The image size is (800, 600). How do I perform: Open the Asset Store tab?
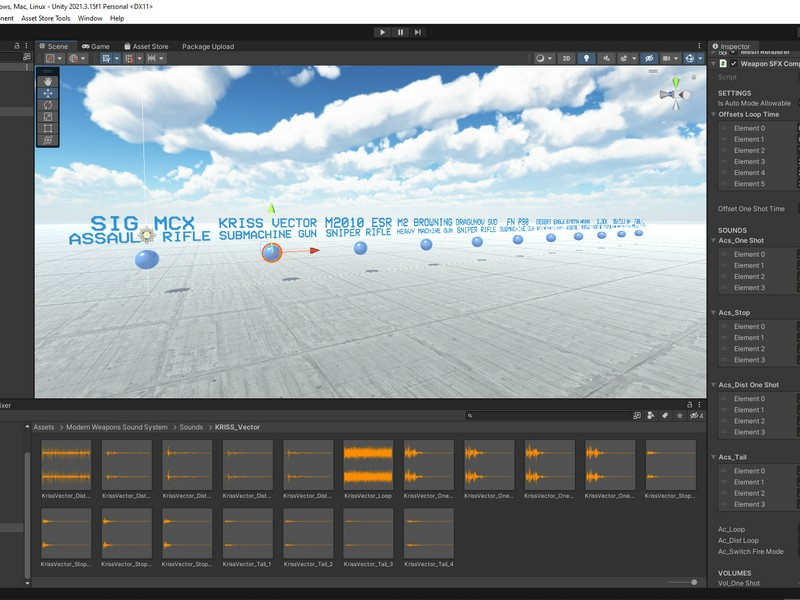(x=146, y=46)
